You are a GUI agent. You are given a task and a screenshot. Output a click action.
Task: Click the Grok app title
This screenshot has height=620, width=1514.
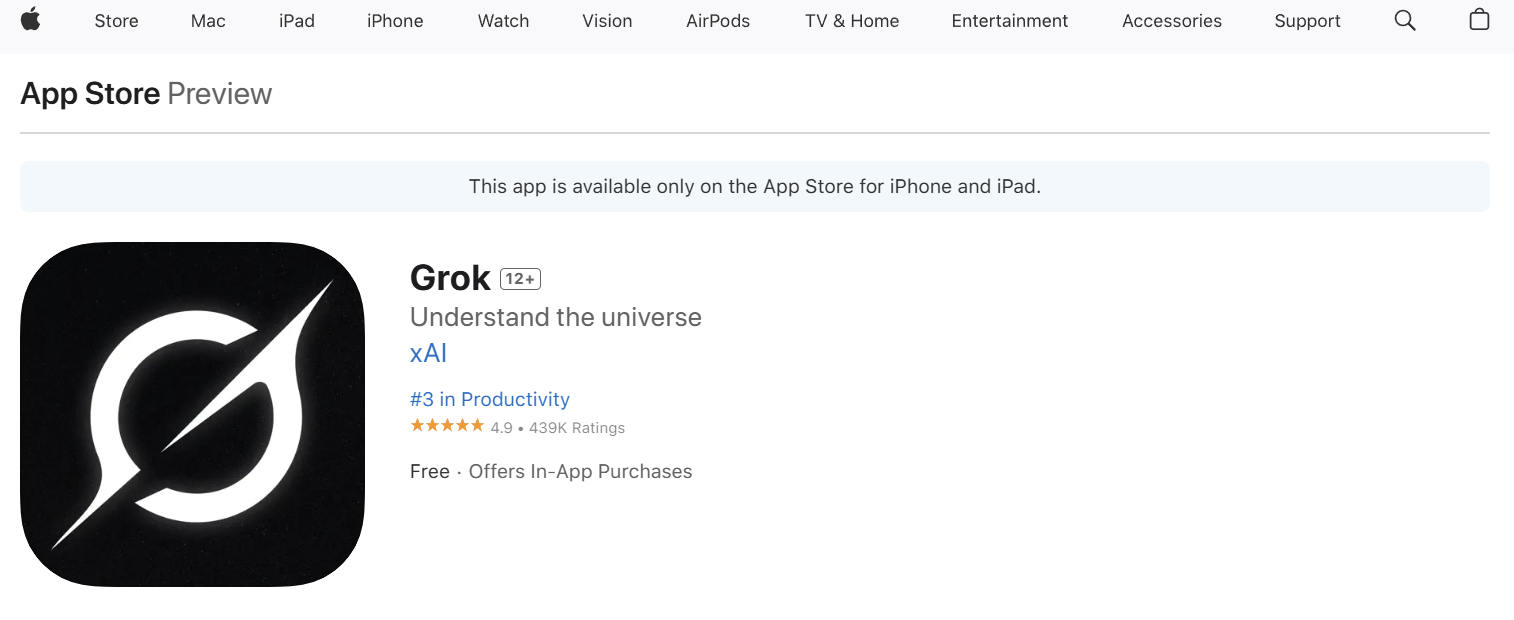pos(450,277)
